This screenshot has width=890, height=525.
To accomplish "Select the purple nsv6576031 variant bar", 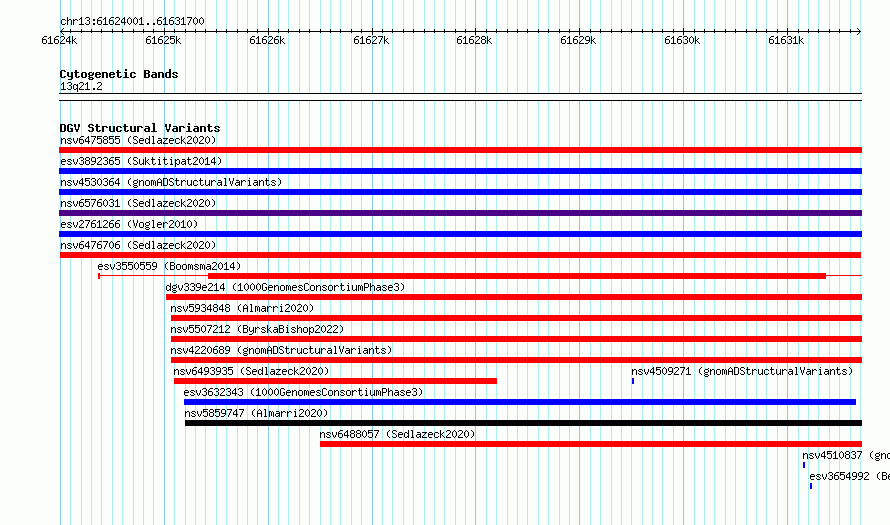I will coord(460,213).
